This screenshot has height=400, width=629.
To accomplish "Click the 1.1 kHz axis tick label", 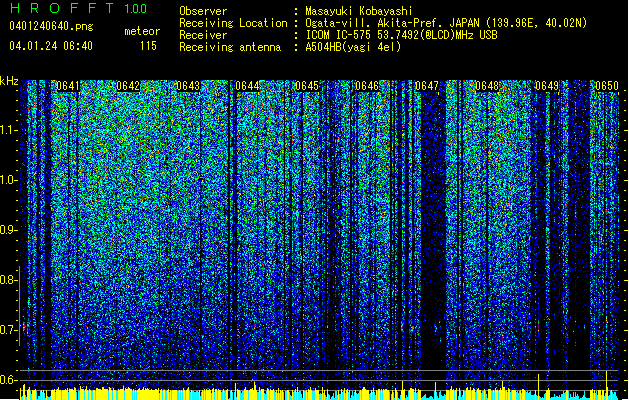I will (x=9, y=130).
